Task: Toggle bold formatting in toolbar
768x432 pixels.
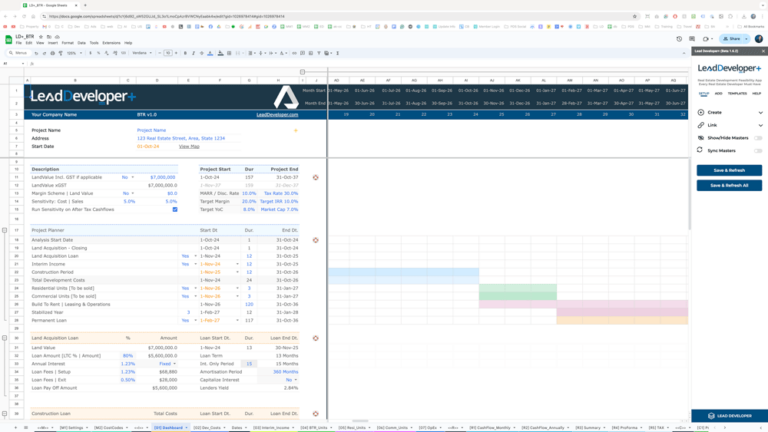Action: point(186,52)
